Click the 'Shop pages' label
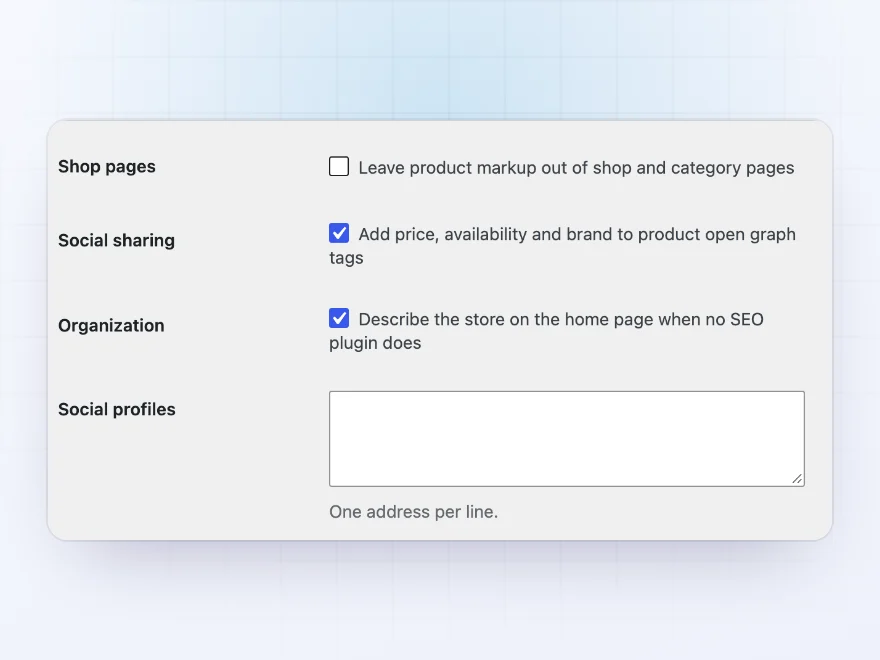This screenshot has width=880, height=660. [x=107, y=167]
